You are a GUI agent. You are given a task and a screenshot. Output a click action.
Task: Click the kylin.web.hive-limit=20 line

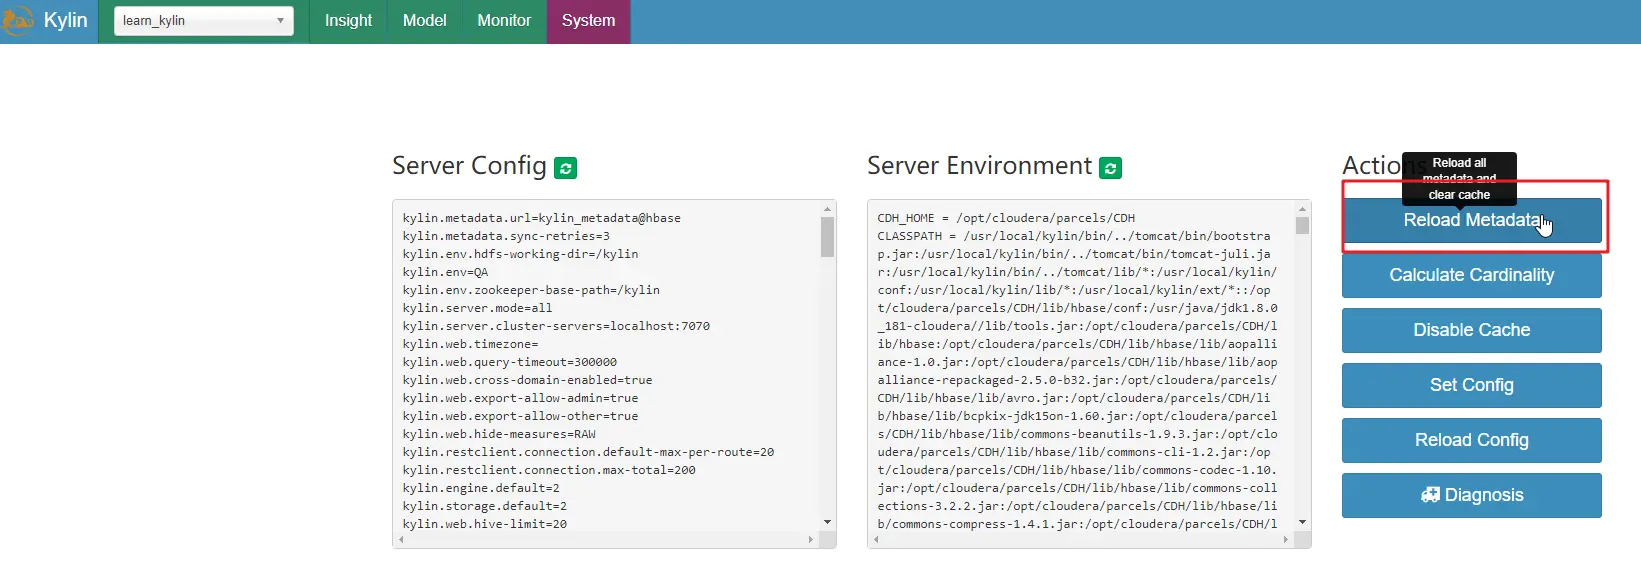485,524
